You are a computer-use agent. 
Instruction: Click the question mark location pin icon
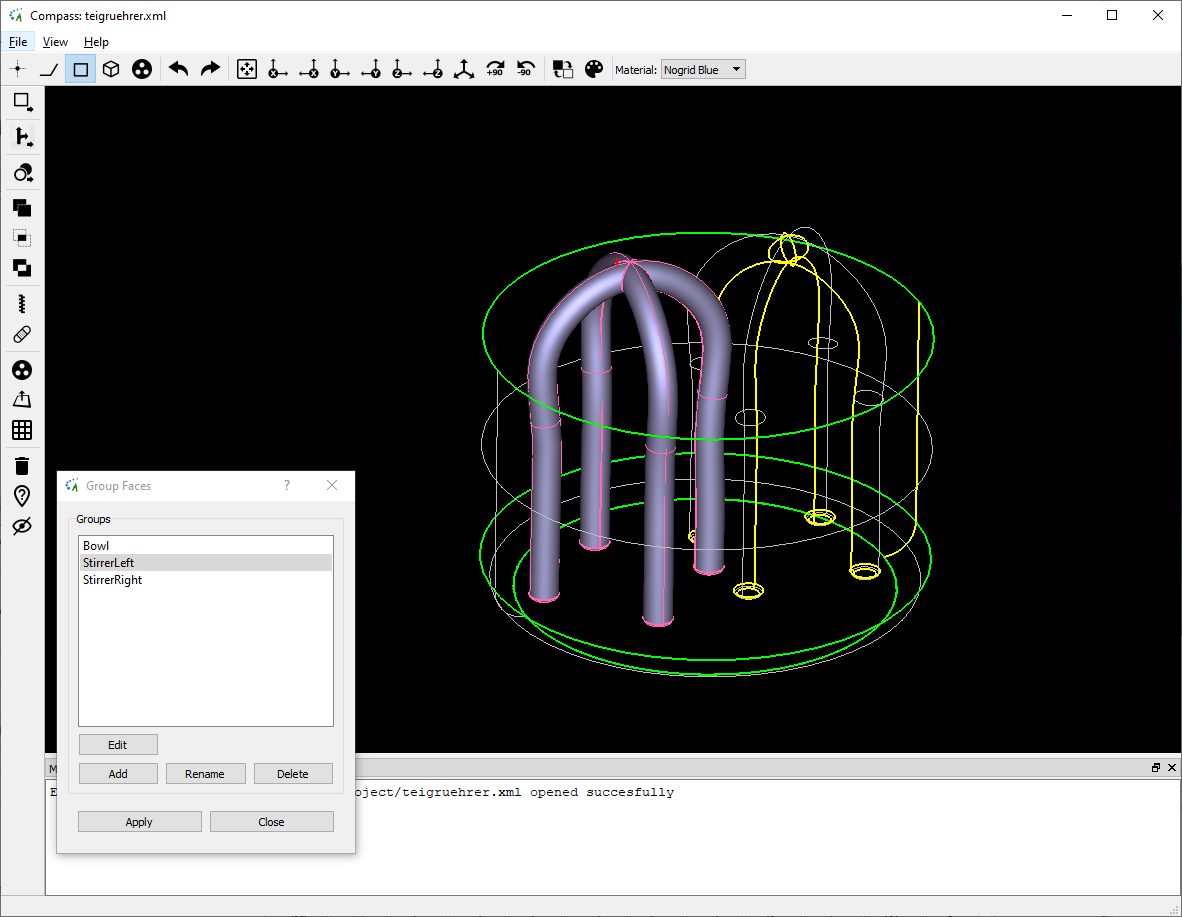point(23,496)
